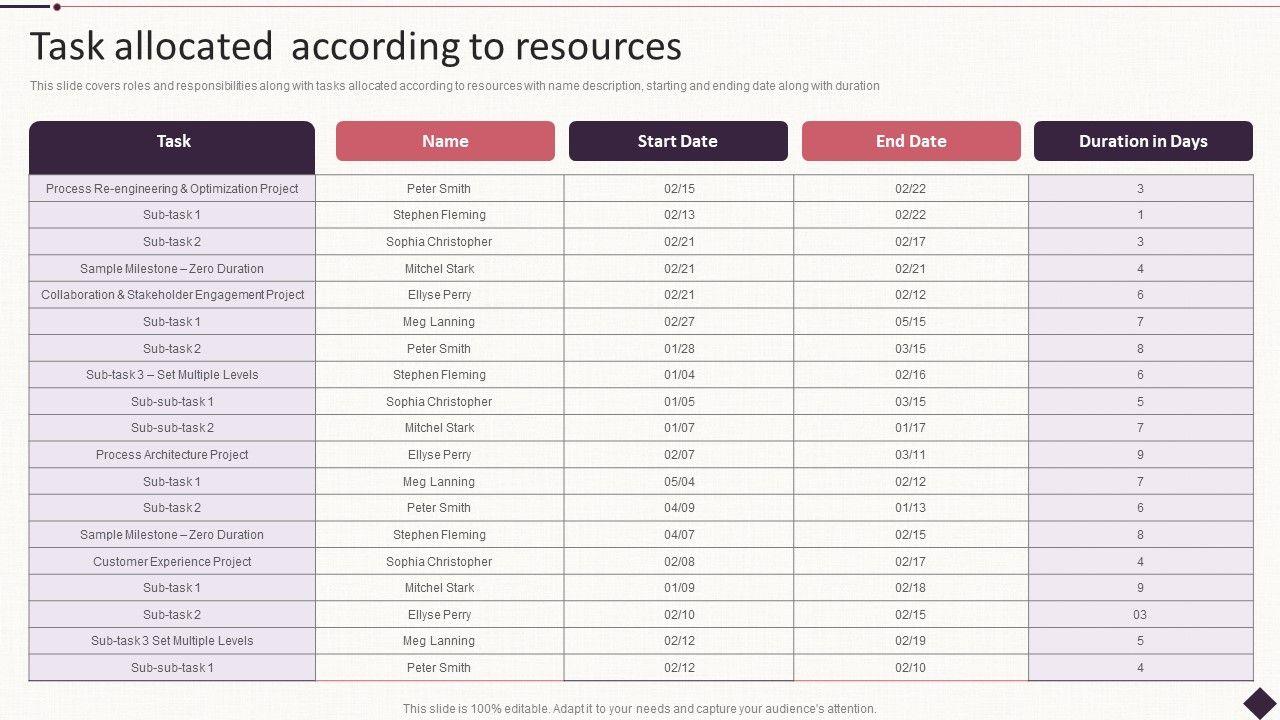Select the 04/09 start date cell
The height and width of the screenshot is (720, 1280).
click(679, 508)
